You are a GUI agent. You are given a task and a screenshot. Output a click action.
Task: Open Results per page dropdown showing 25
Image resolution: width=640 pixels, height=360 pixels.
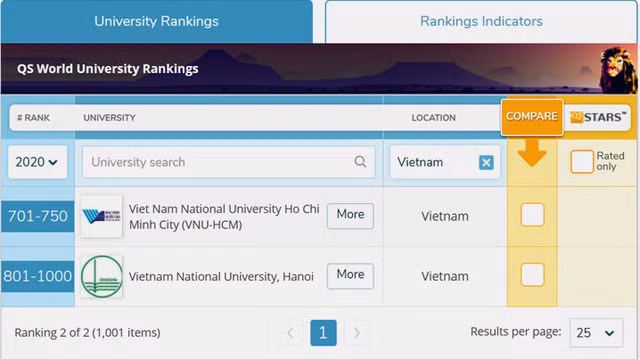[x=596, y=333]
